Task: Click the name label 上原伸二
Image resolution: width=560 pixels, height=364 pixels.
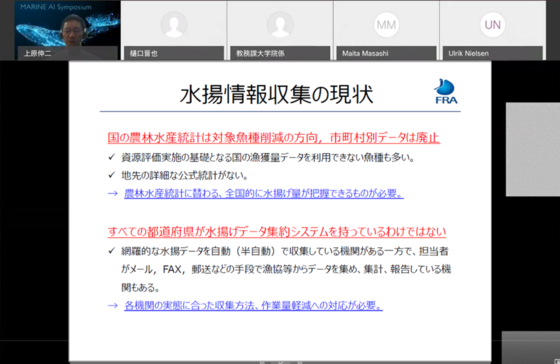Action: [38, 54]
